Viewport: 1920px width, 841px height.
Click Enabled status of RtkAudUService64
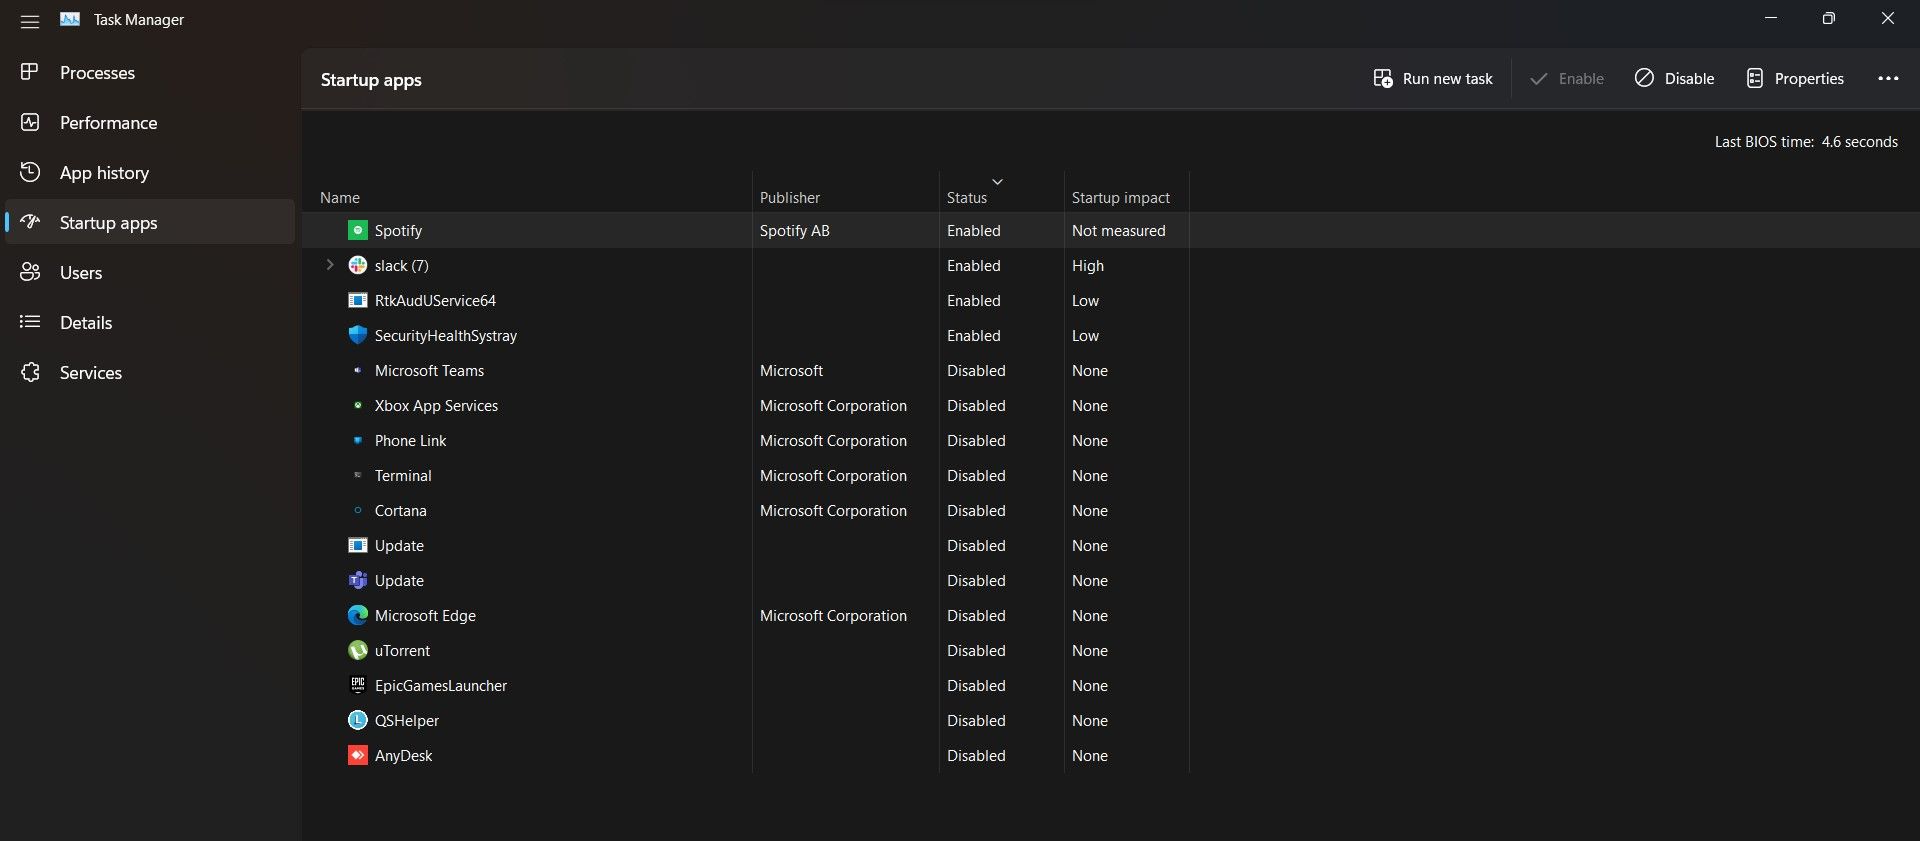[x=974, y=300]
